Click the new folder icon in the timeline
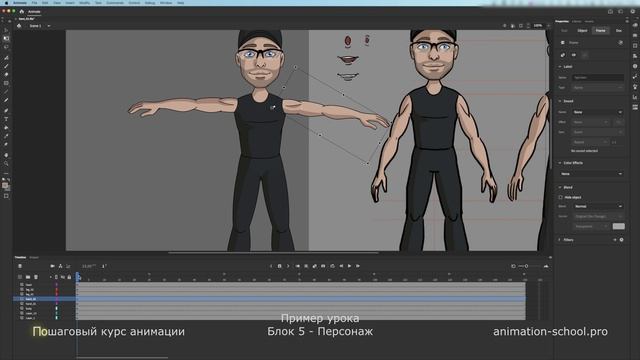640x360 pixels. pyautogui.click(x=28, y=277)
